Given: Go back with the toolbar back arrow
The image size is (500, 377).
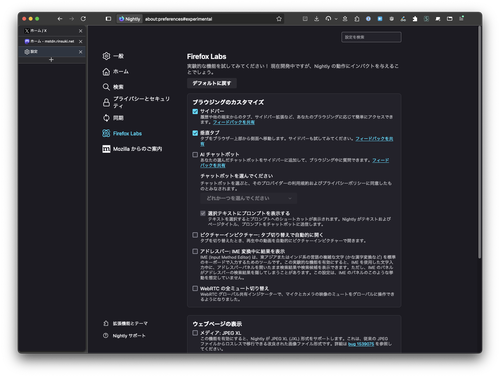Looking at the screenshot, I should [x=60, y=19].
